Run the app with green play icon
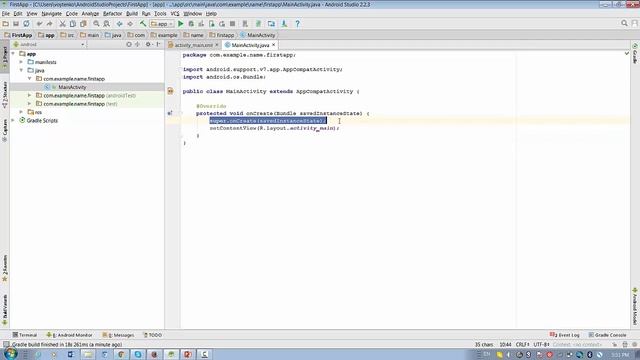Image resolution: width=640 pixels, height=360 pixels. pos(180,24)
